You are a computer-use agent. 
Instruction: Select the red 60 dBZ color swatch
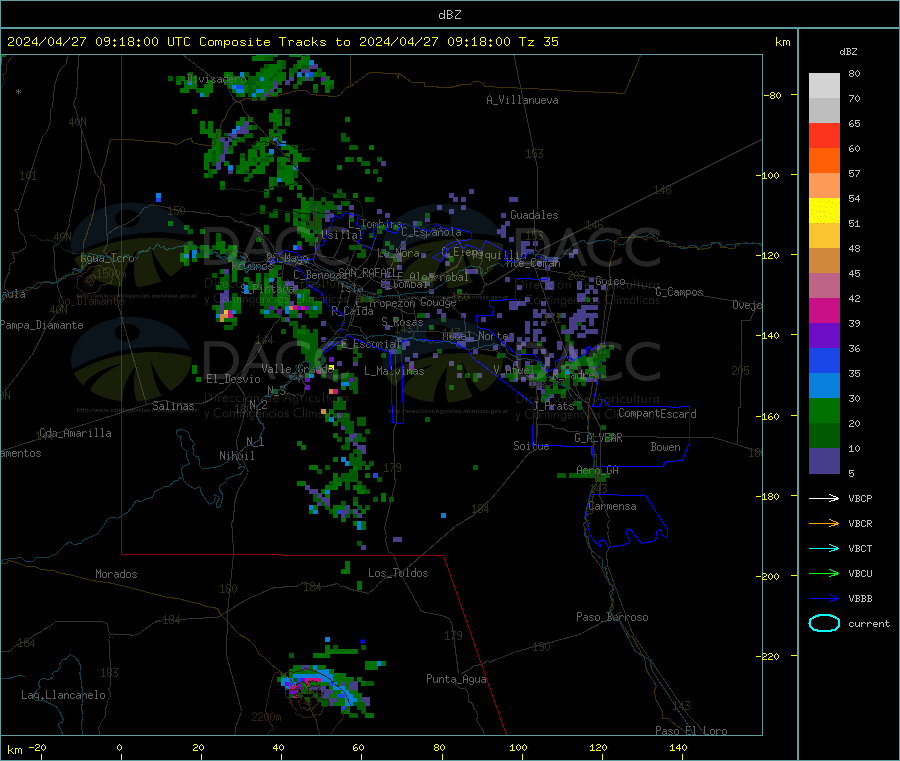click(x=824, y=135)
